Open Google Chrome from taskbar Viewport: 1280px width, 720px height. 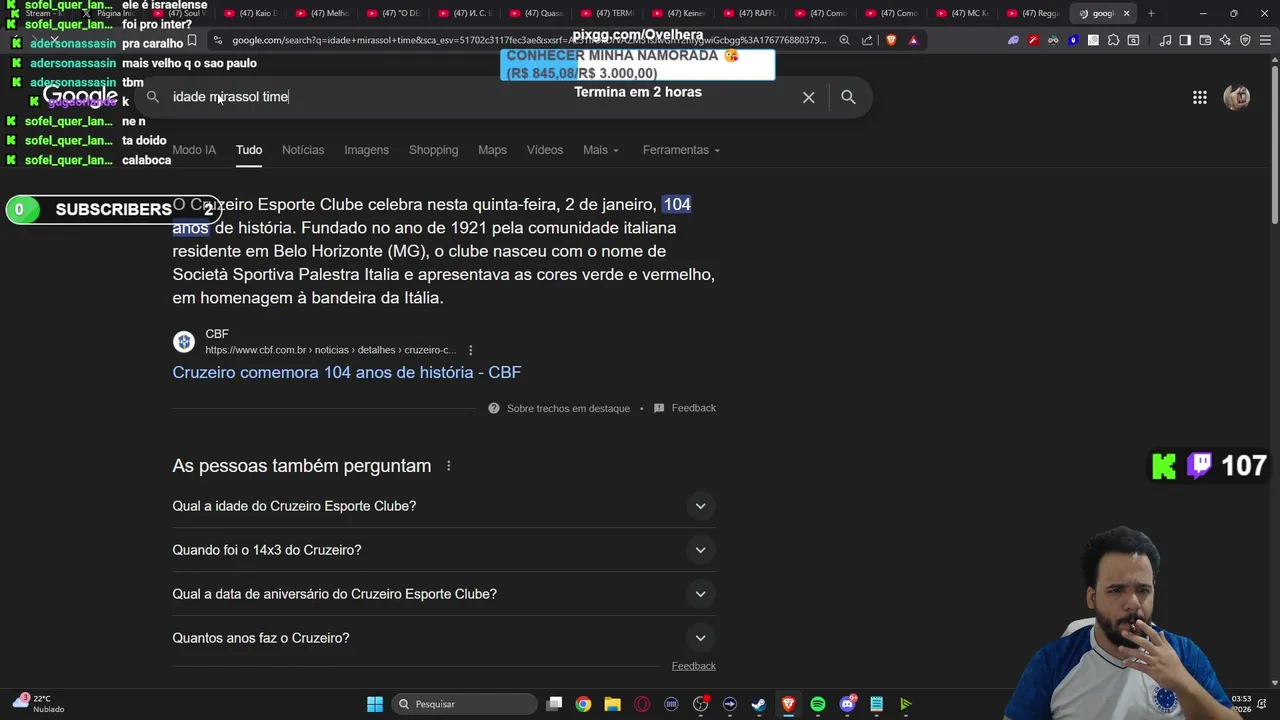click(x=583, y=704)
